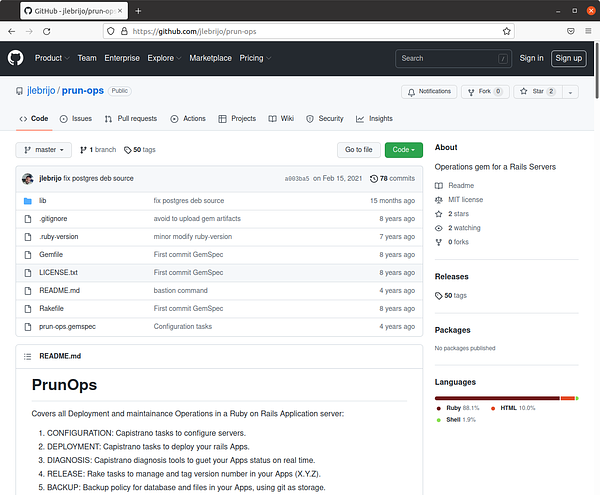This screenshot has width=600, height=495.
Task: Open the MIT license link
Action: coord(465,199)
